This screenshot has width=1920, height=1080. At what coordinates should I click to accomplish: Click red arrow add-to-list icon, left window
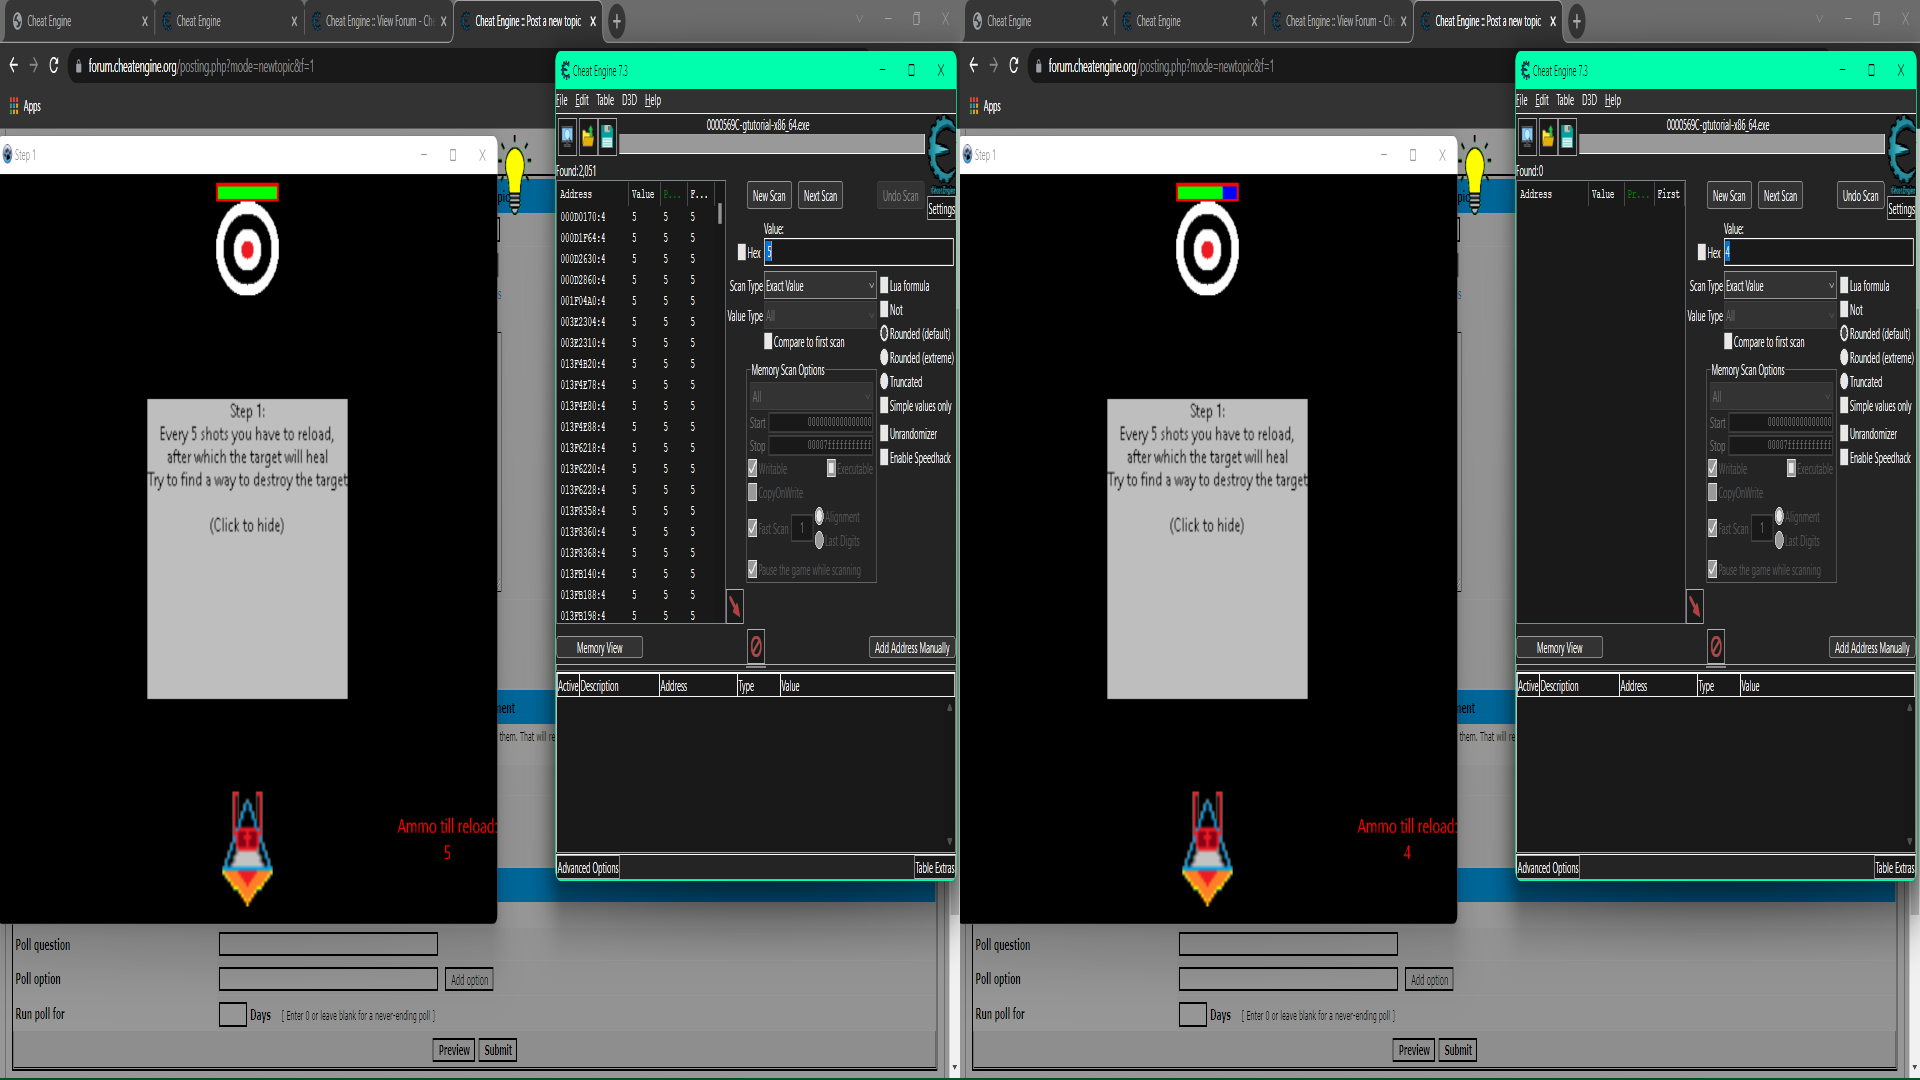pyautogui.click(x=734, y=605)
